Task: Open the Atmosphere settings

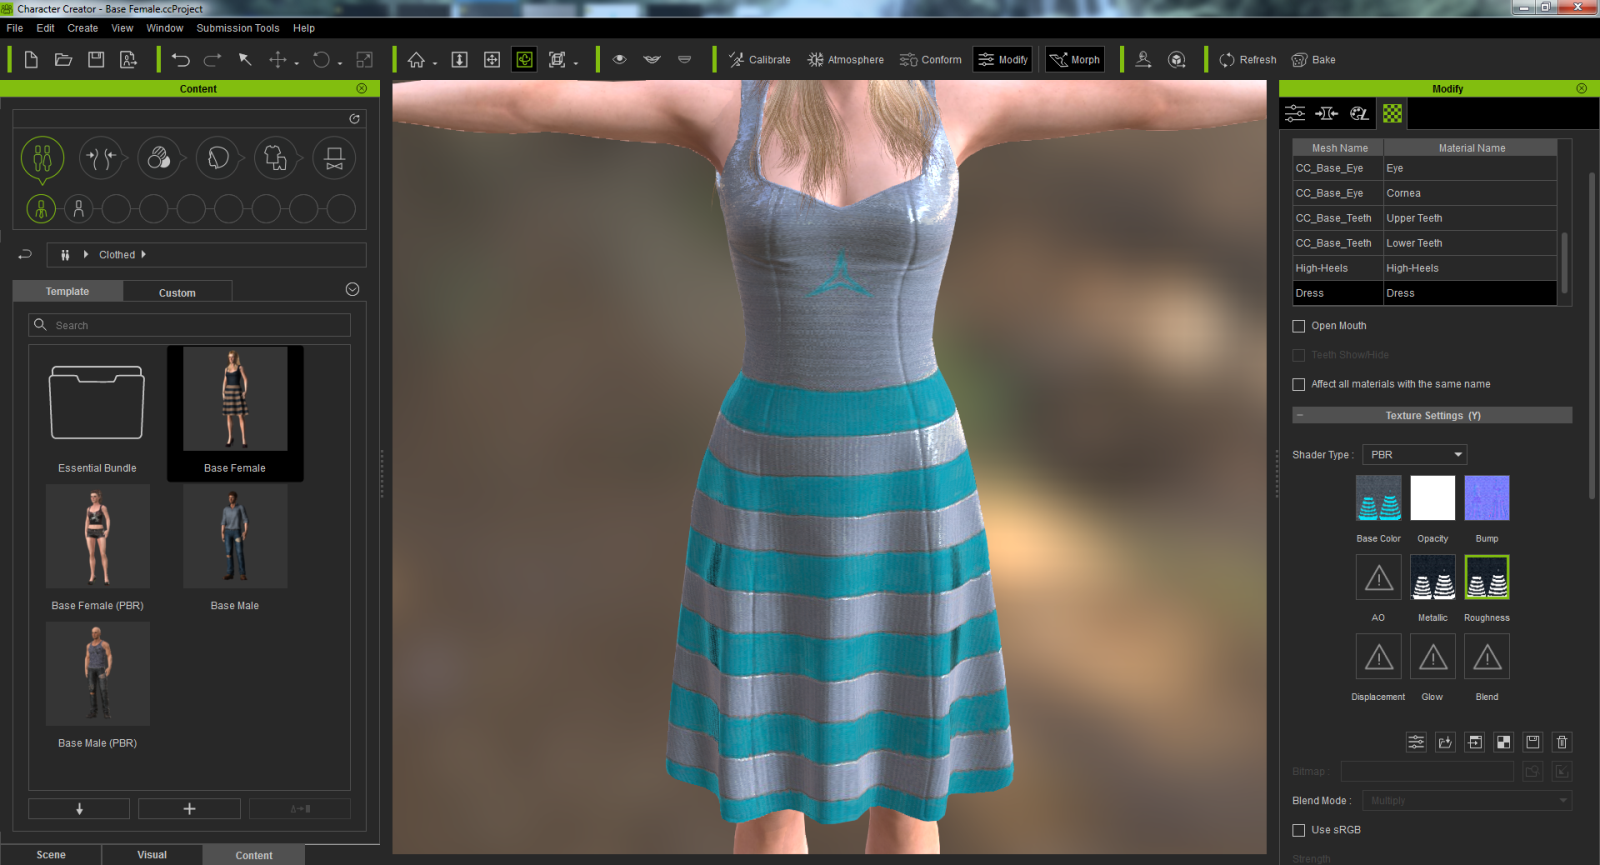Action: click(x=846, y=60)
